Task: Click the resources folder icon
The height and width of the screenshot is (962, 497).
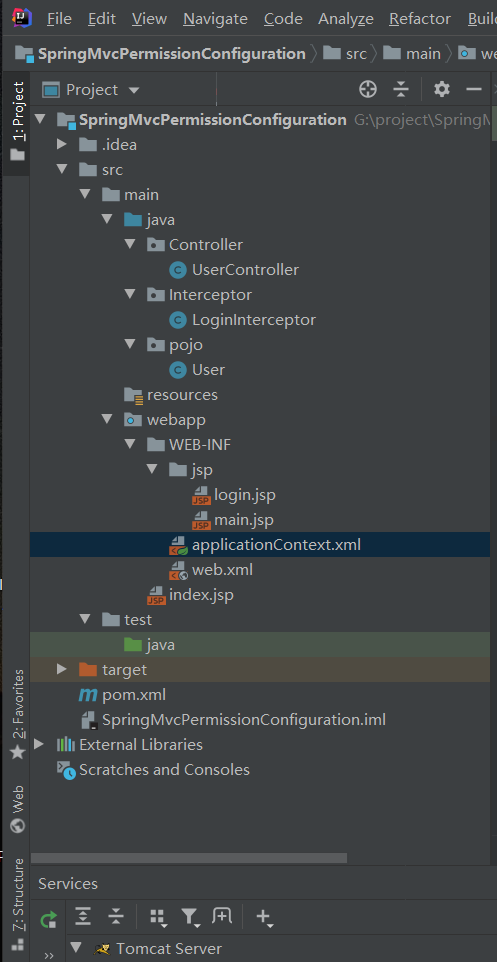Action: pos(133,395)
